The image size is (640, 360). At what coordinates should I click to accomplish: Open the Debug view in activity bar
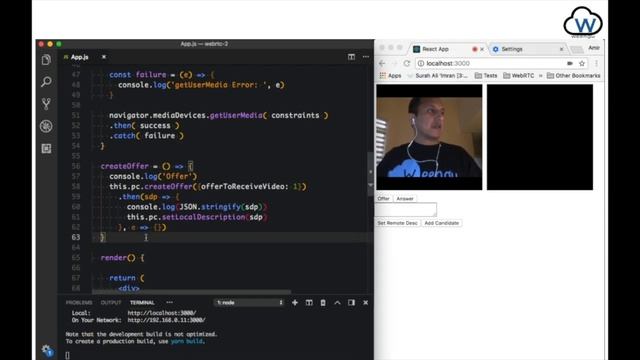tap(46, 126)
